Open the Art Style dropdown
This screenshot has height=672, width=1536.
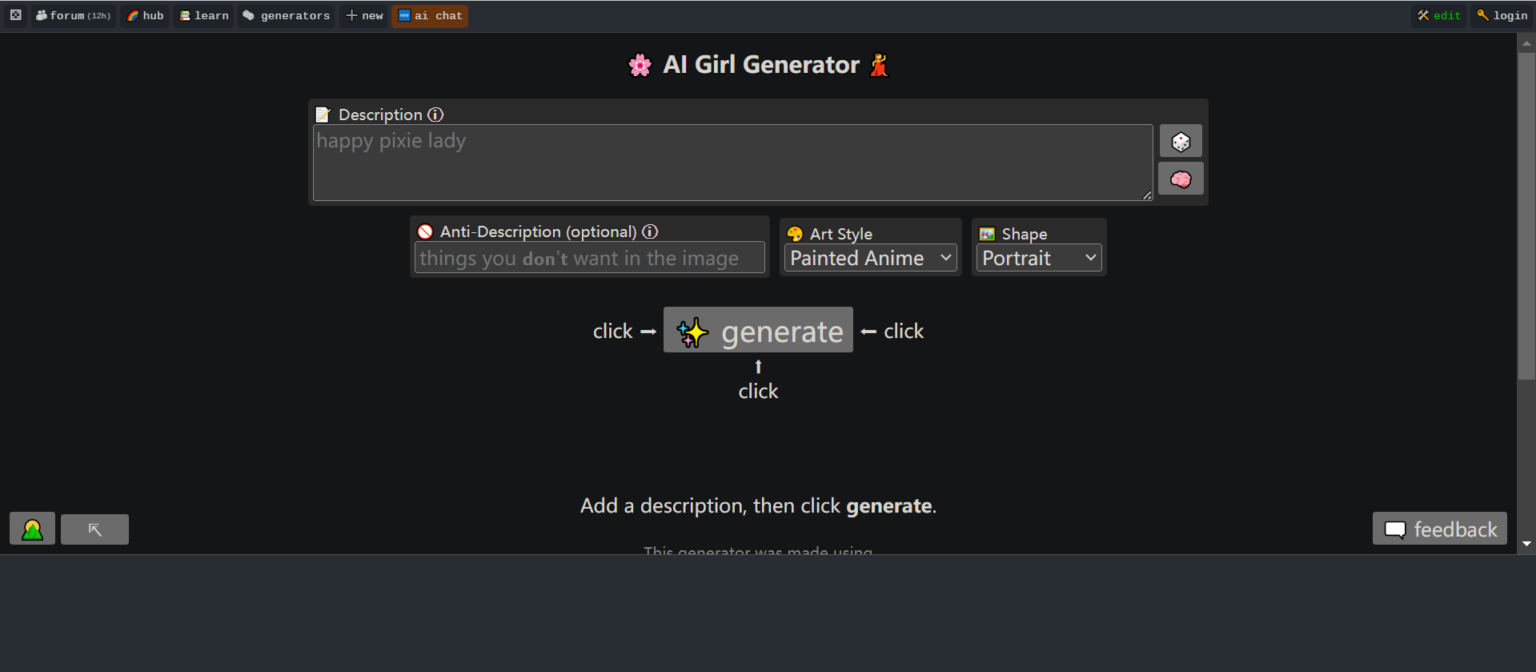(x=870, y=258)
